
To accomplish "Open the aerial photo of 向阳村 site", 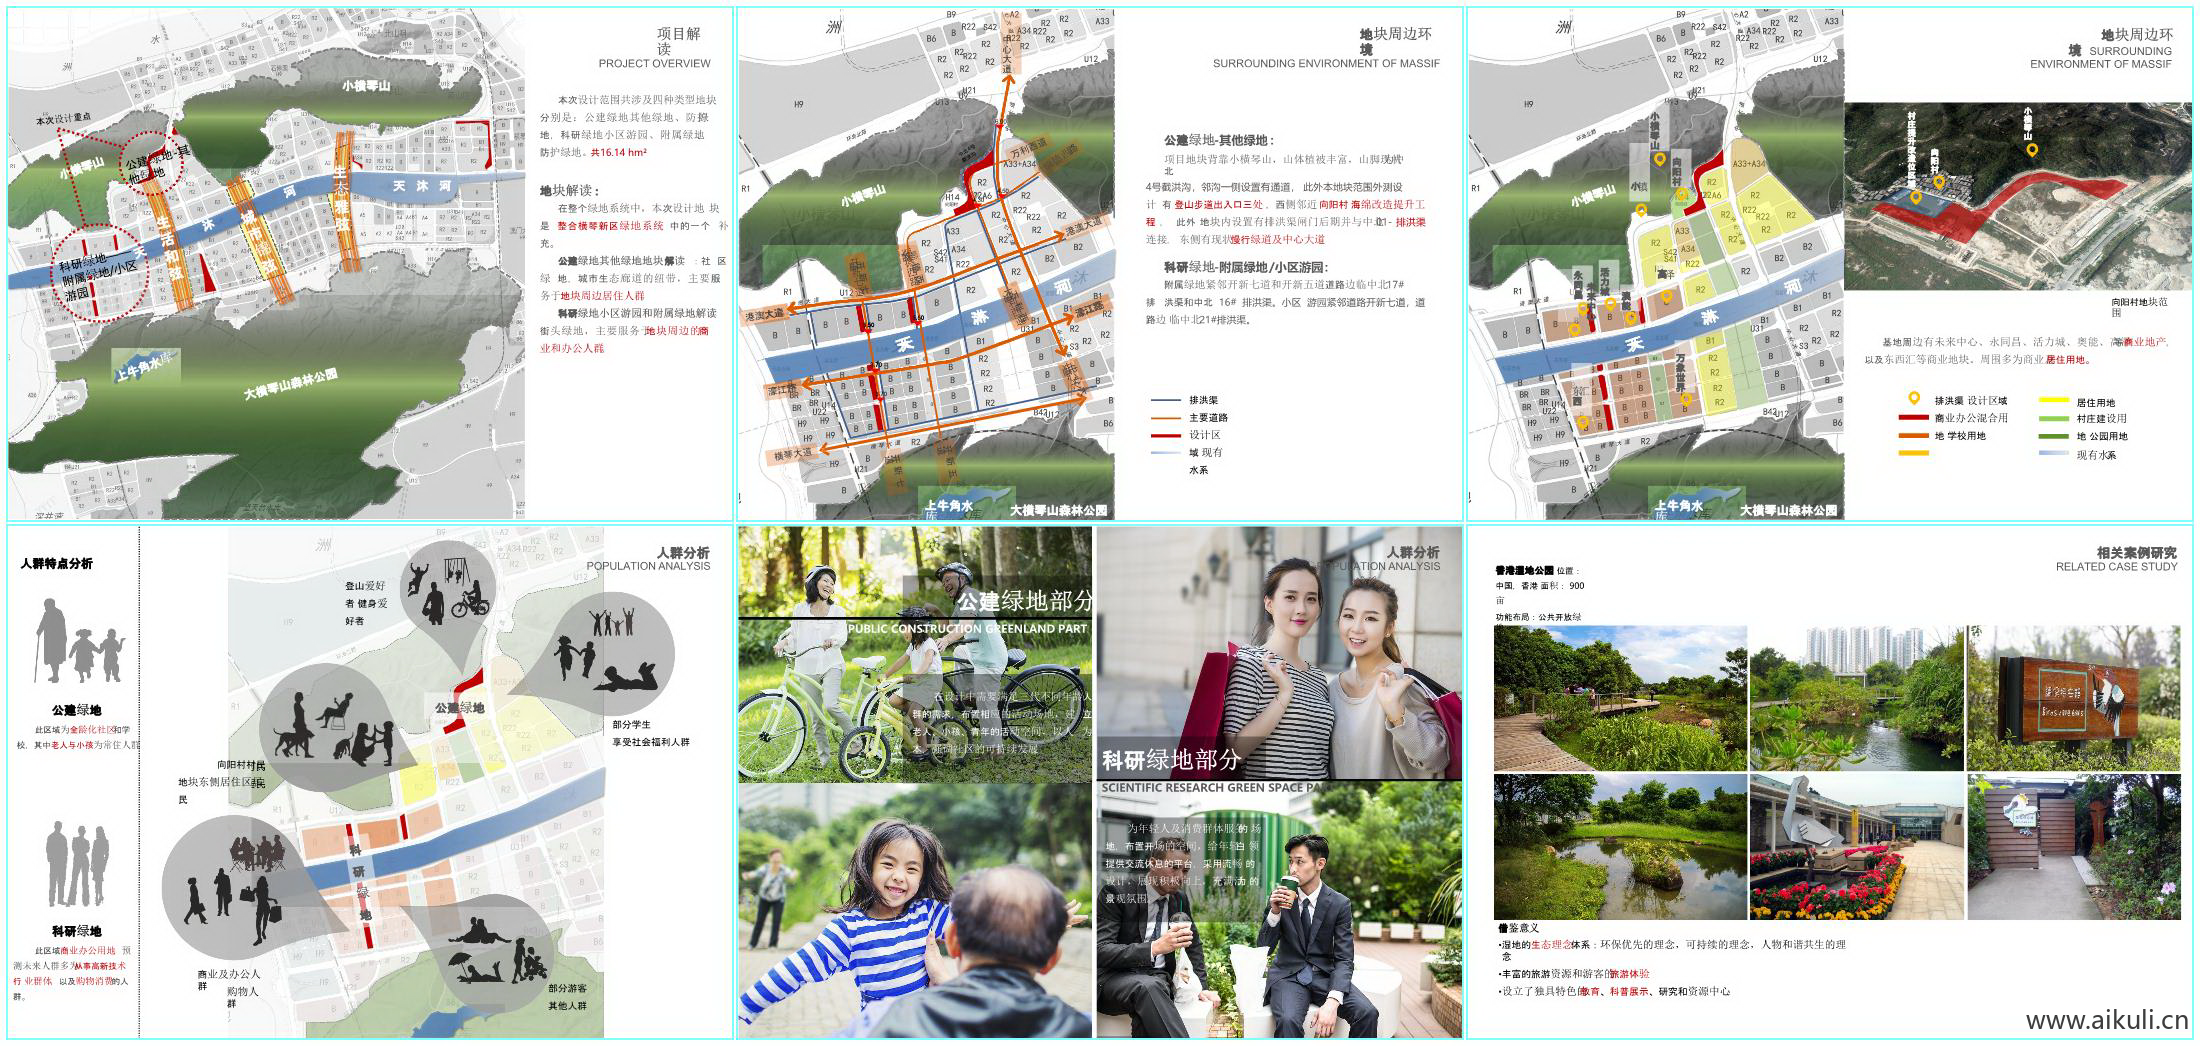I will [x=2018, y=197].
